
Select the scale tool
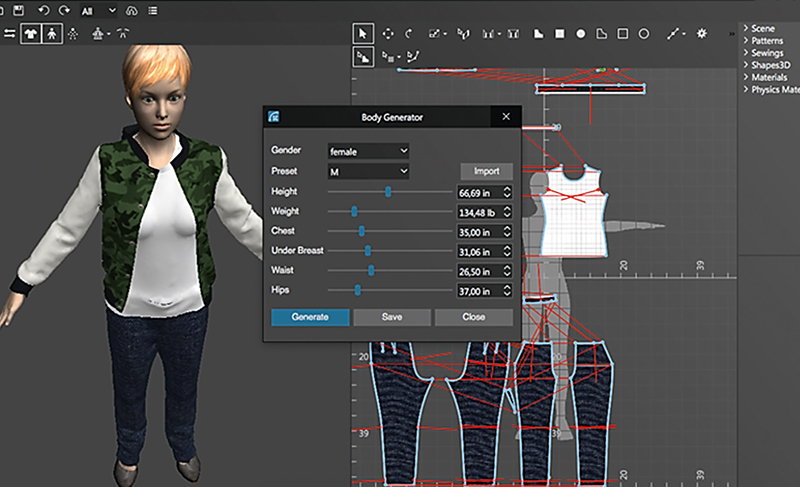434,34
